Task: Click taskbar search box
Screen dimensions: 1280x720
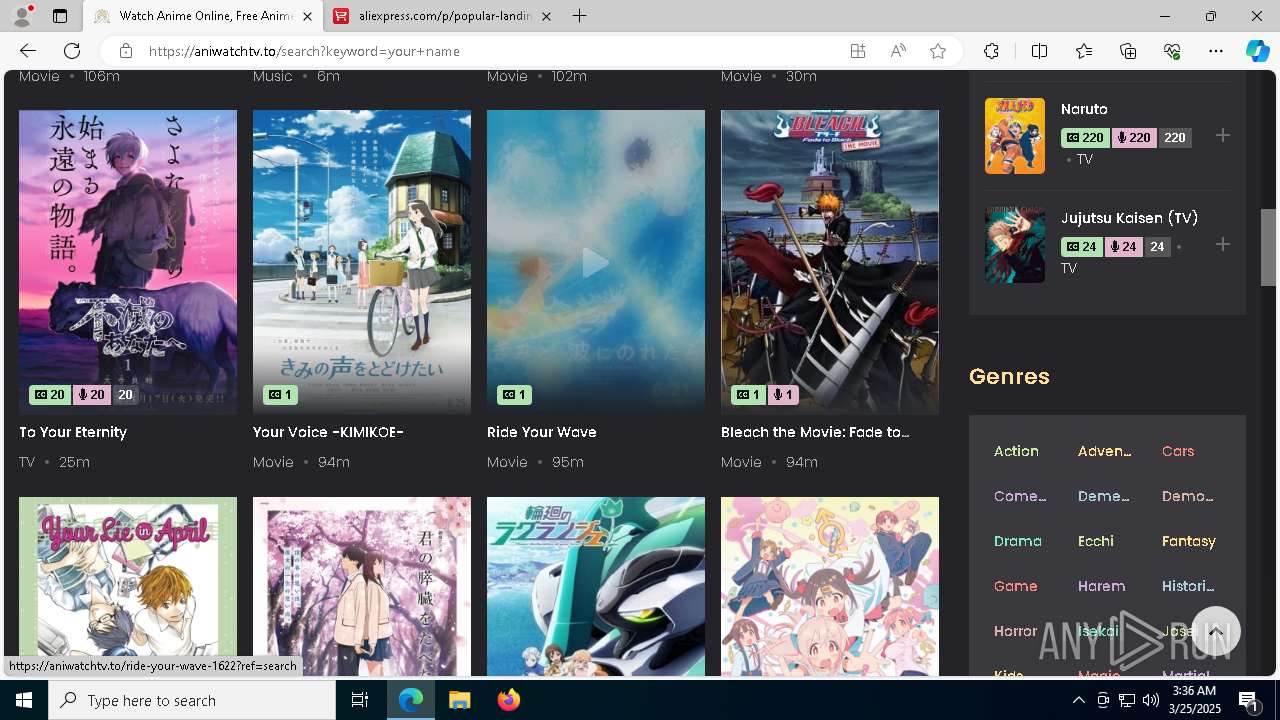Action: point(192,700)
